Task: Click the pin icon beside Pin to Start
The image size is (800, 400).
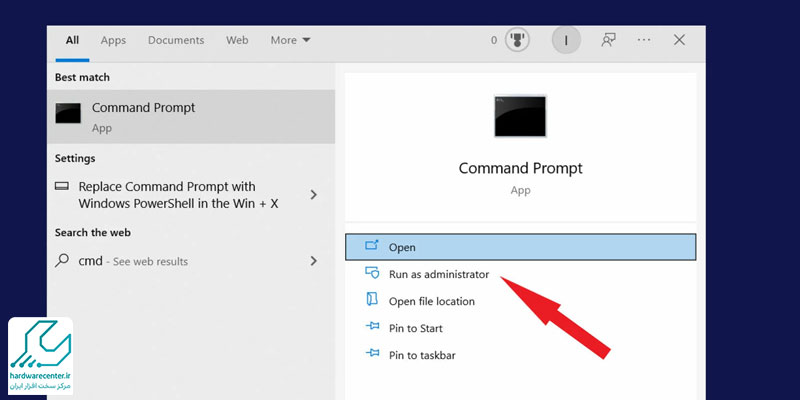Action: point(372,326)
